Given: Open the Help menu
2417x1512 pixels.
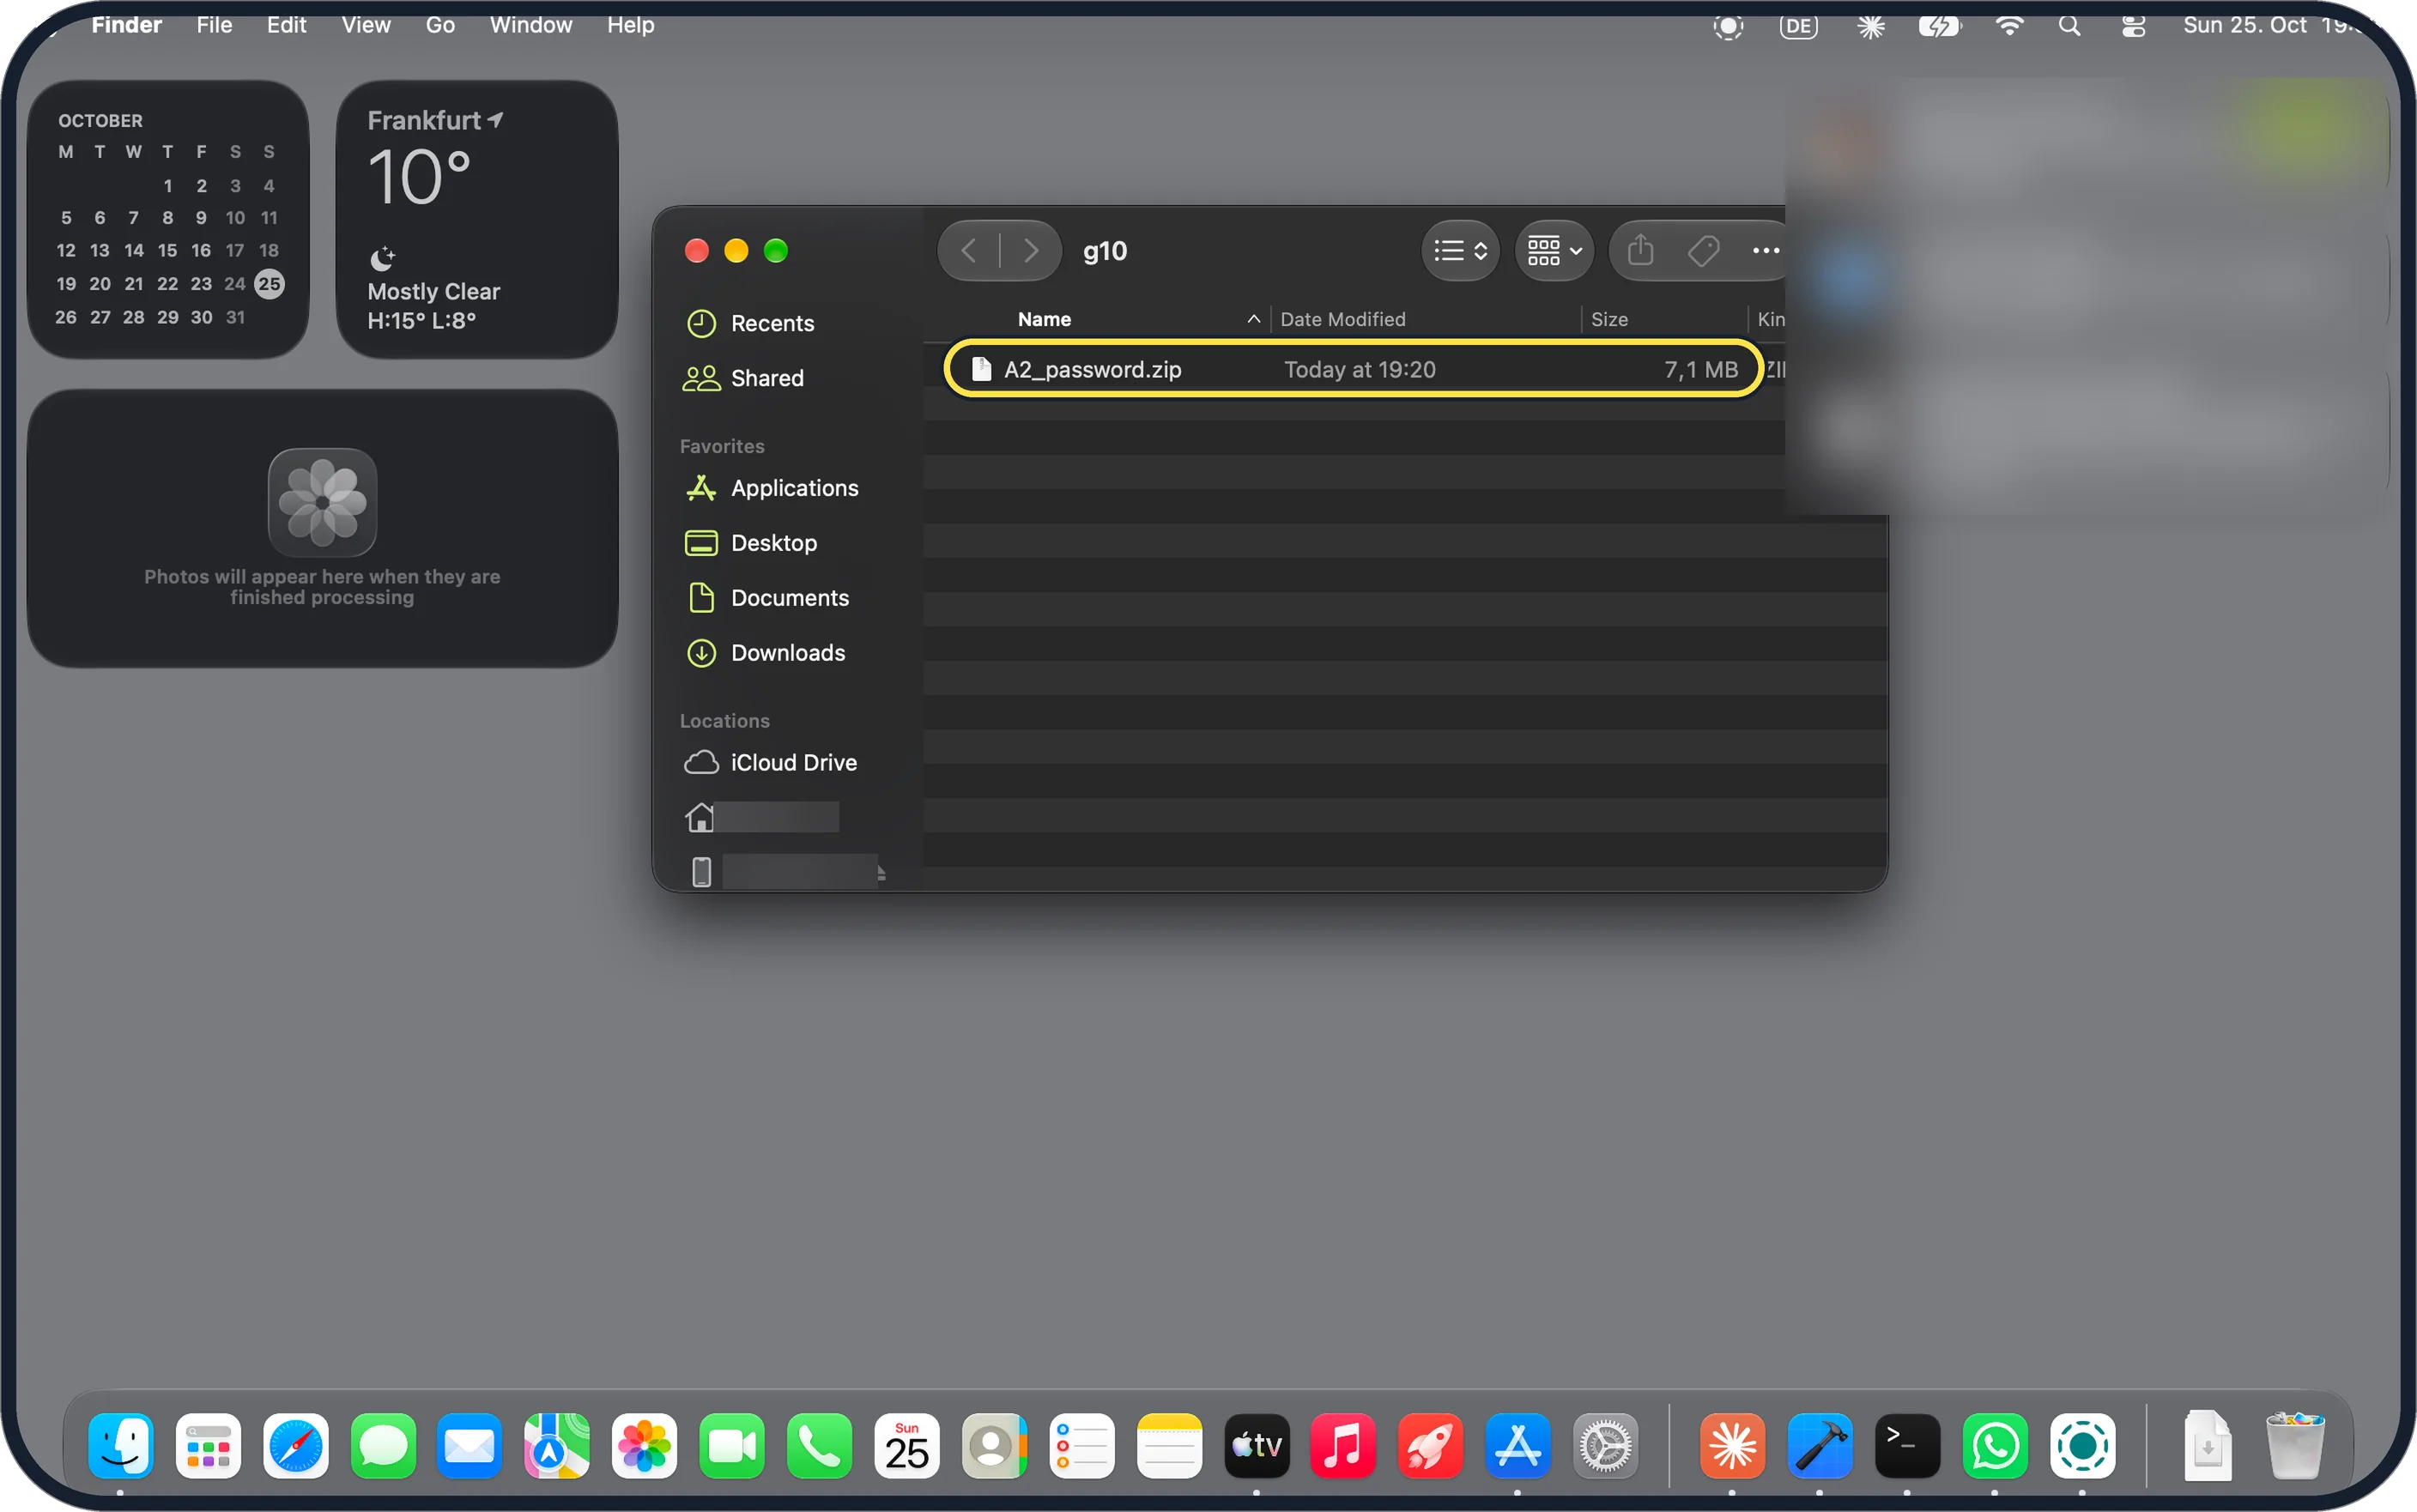Looking at the screenshot, I should 630,25.
